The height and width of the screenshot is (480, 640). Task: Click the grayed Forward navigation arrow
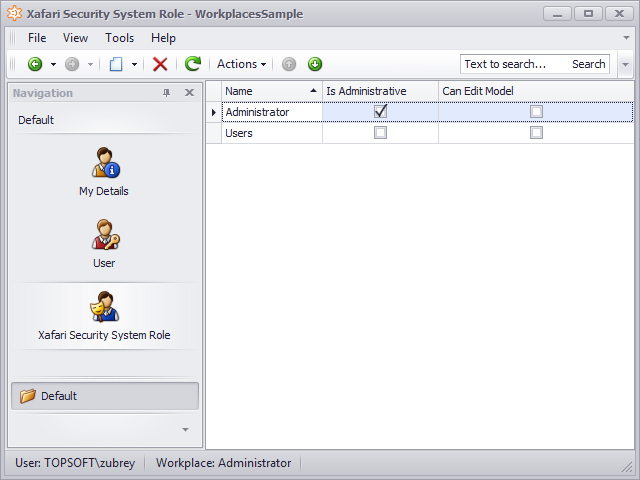click(x=72, y=64)
